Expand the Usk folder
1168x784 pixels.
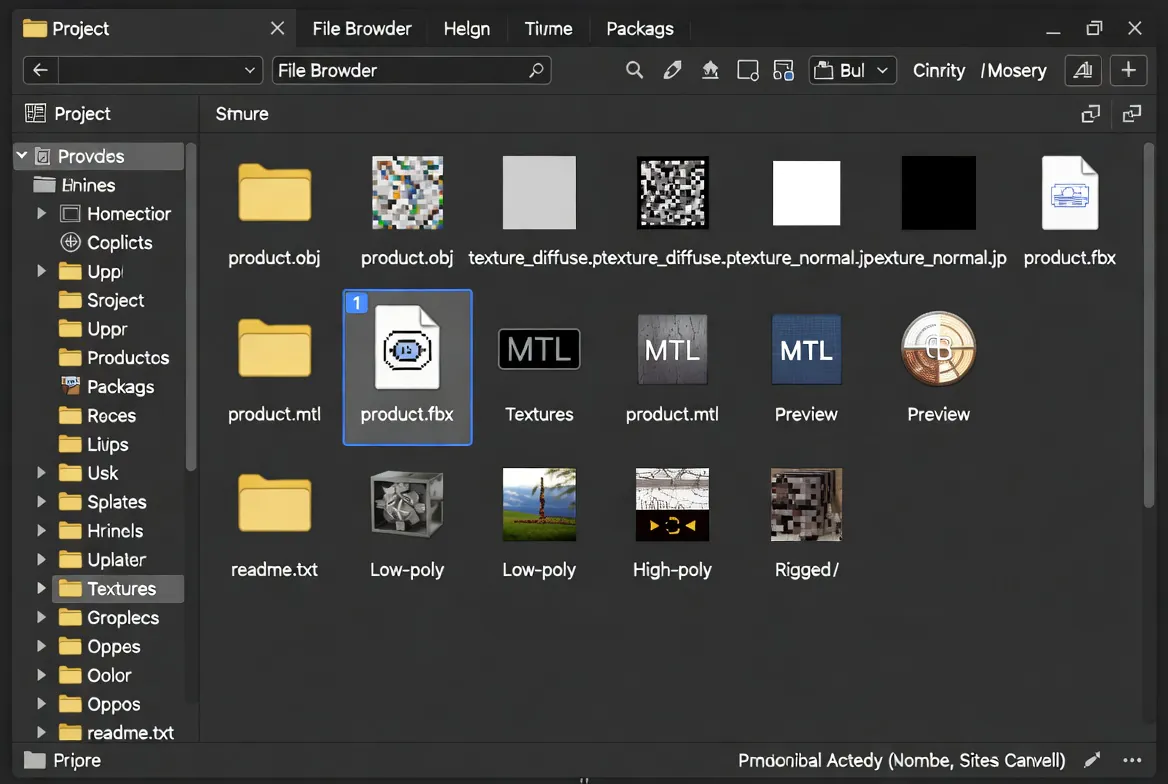[x=42, y=472]
